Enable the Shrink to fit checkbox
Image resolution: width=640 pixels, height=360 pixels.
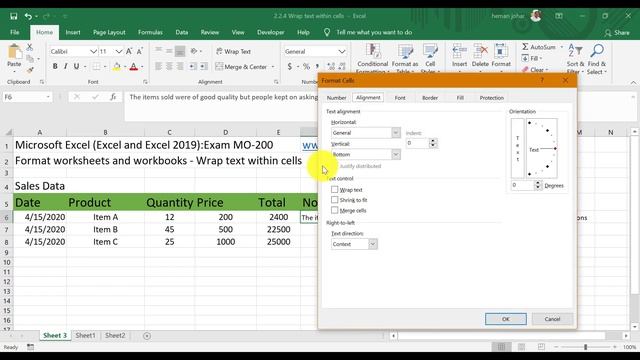click(x=335, y=200)
